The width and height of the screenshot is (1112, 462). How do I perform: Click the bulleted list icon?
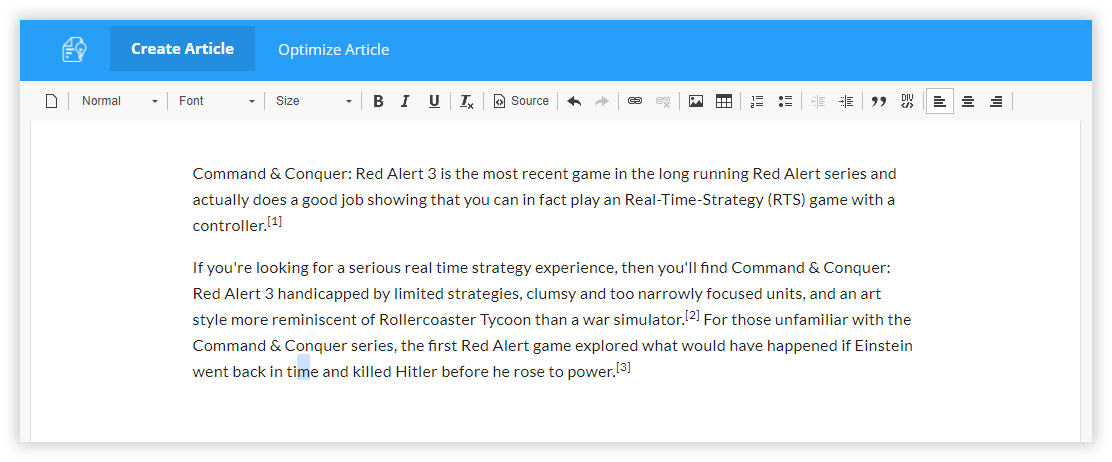pyautogui.click(x=784, y=101)
